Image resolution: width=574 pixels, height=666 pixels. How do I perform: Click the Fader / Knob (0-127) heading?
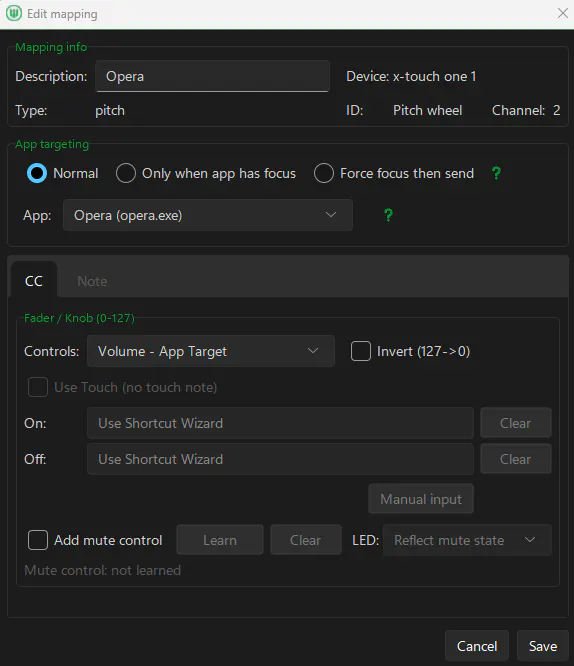(79, 318)
